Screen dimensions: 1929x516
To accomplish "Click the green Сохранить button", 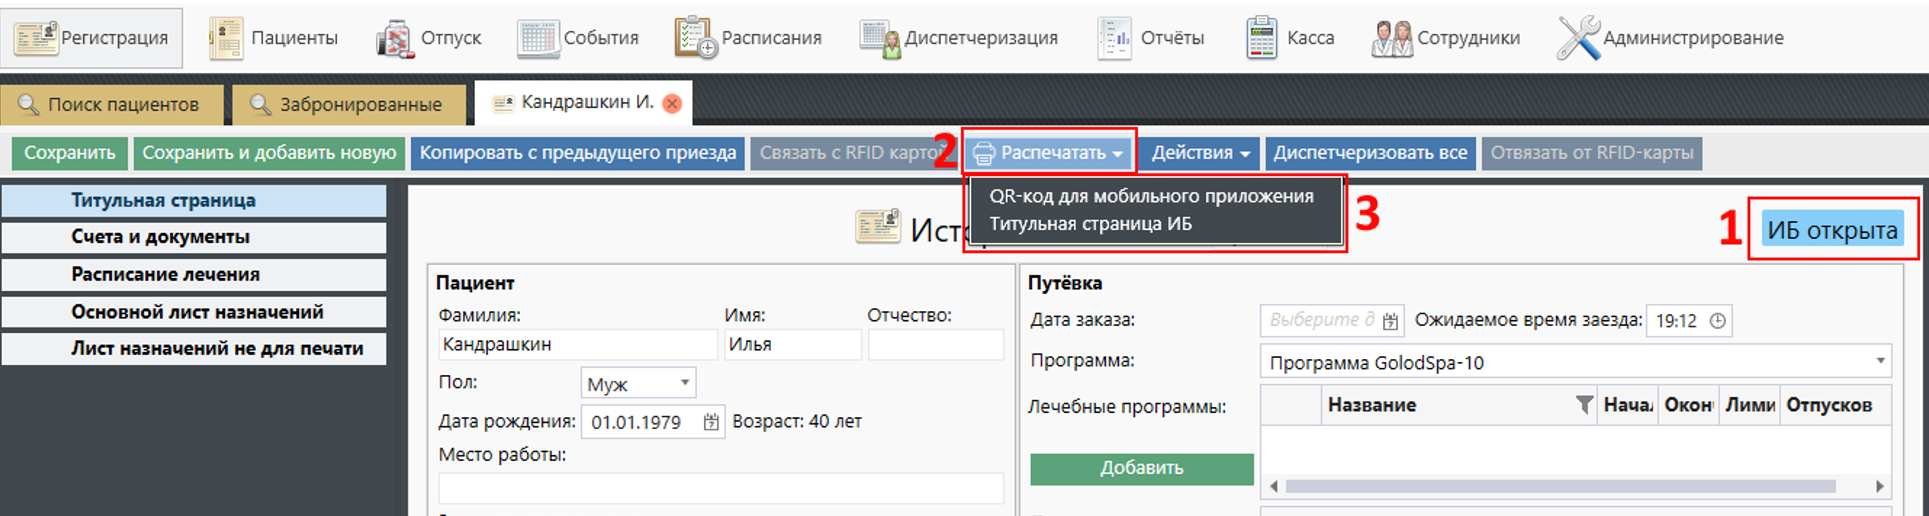I will pyautogui.click(x=70, y=153).
